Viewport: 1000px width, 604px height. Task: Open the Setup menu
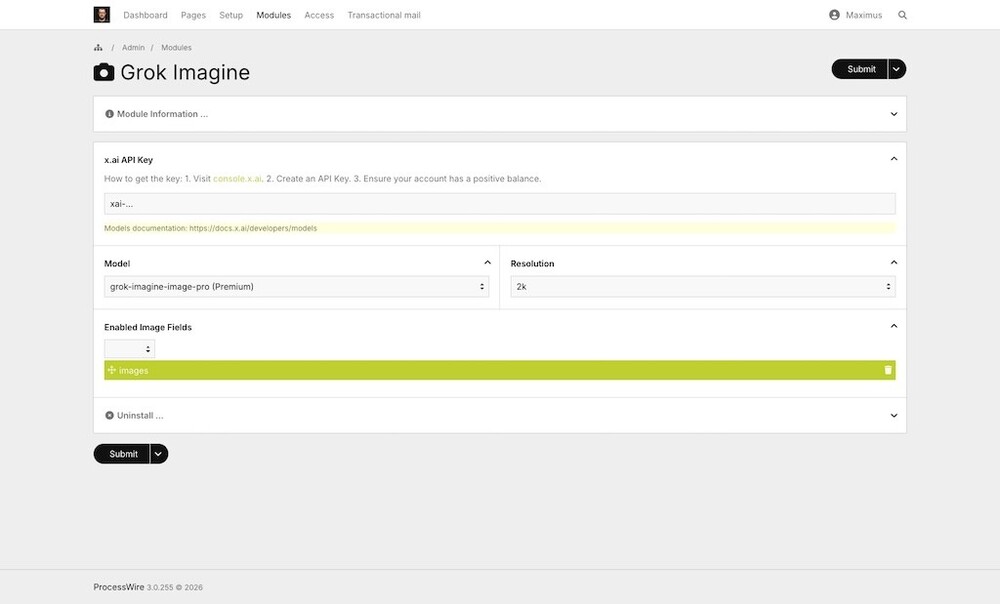click(x=231, y=15)
